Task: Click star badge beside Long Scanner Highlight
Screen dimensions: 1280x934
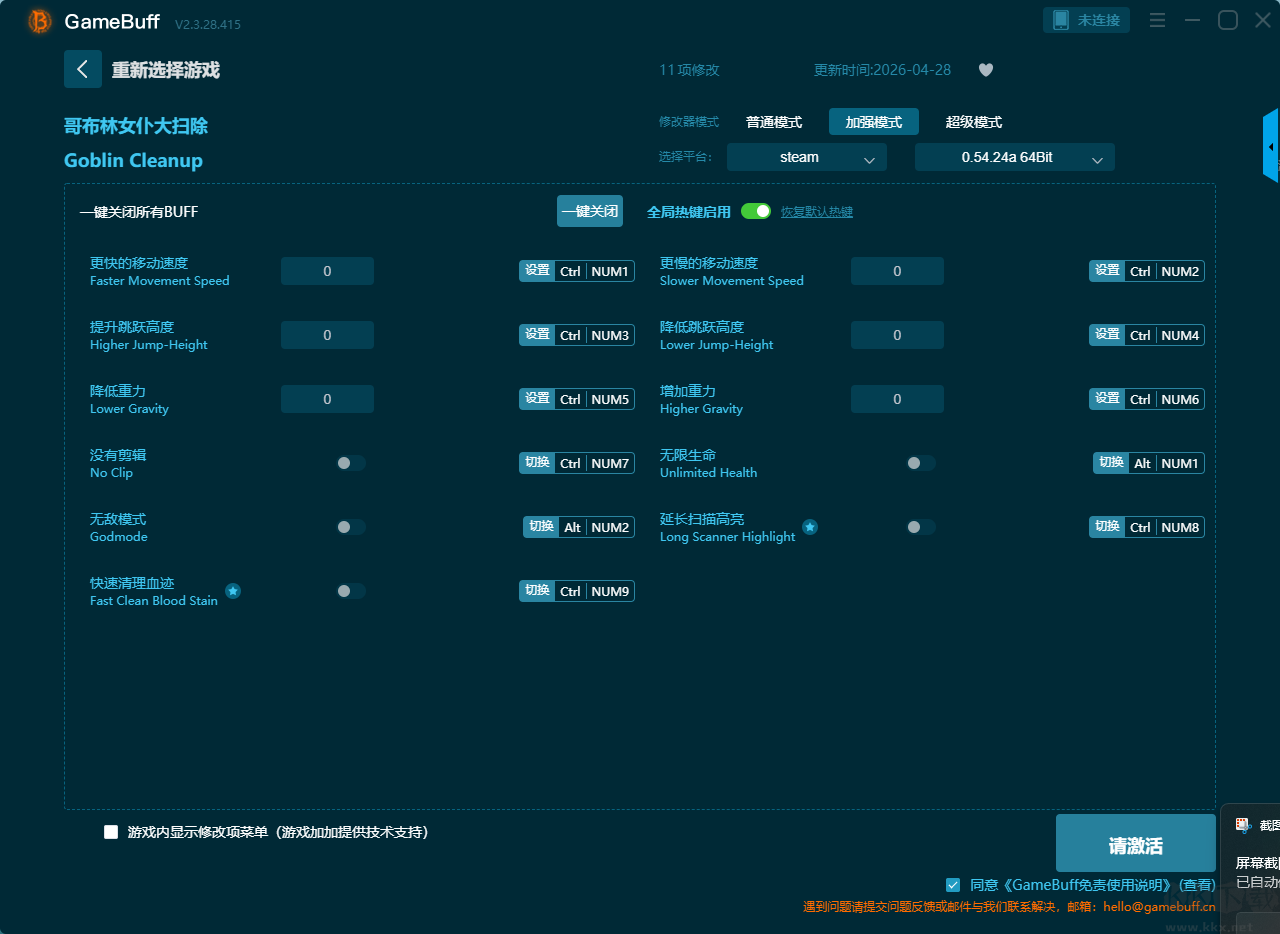Action: pos(810,527)
